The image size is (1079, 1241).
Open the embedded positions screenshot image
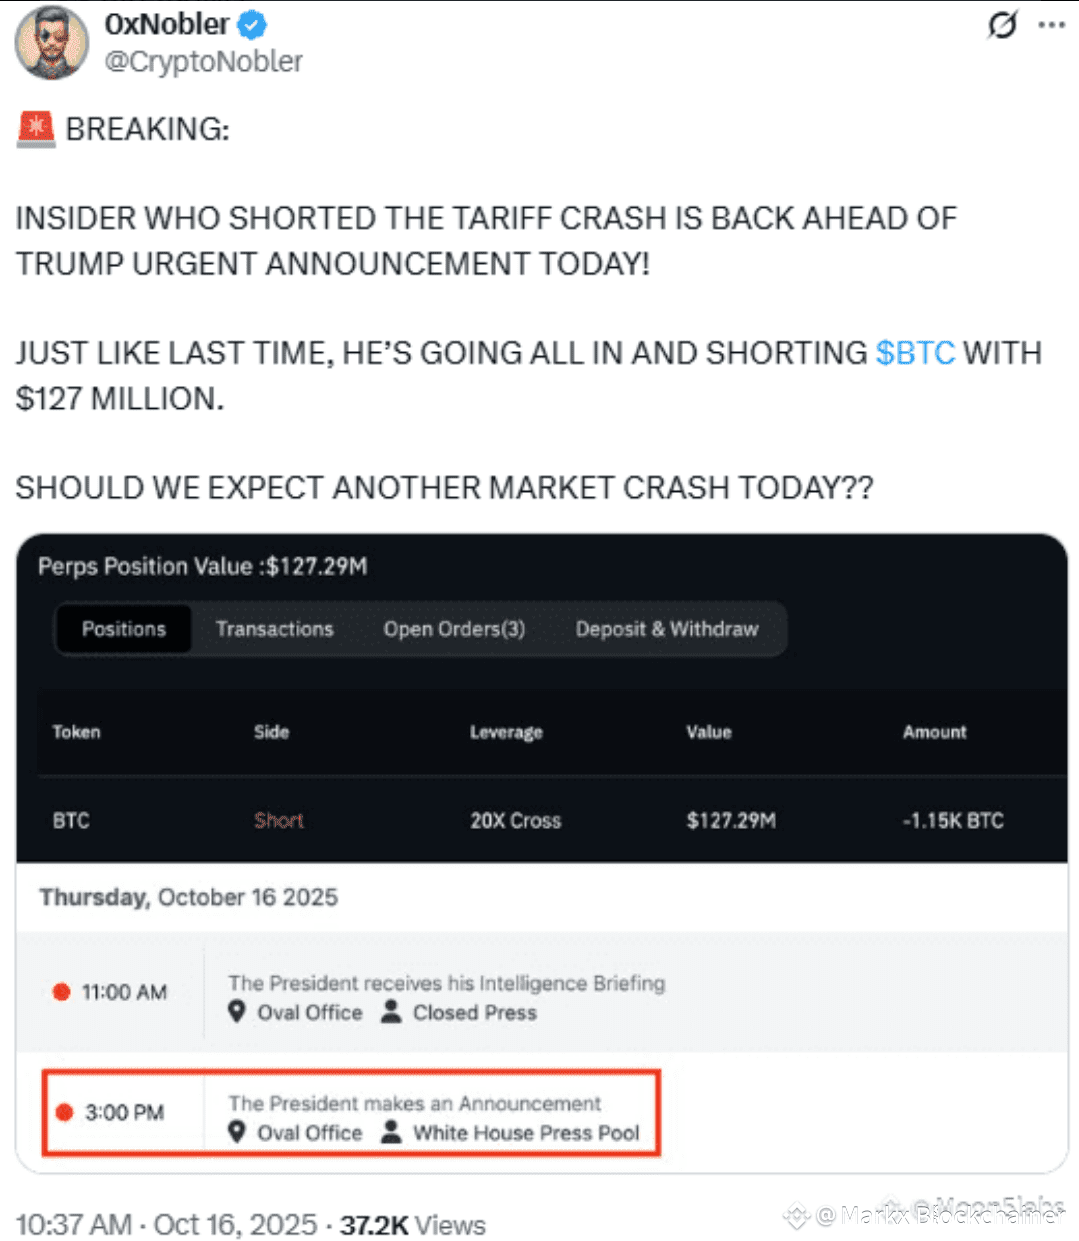(x=542, y=853)
